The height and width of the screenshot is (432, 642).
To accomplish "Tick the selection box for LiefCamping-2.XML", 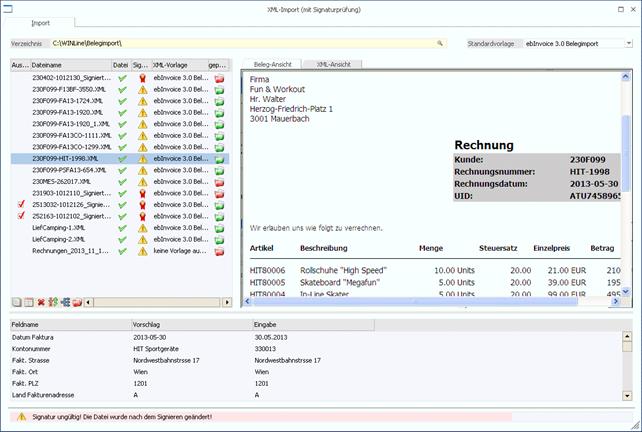I will click(x=19, y=240).
